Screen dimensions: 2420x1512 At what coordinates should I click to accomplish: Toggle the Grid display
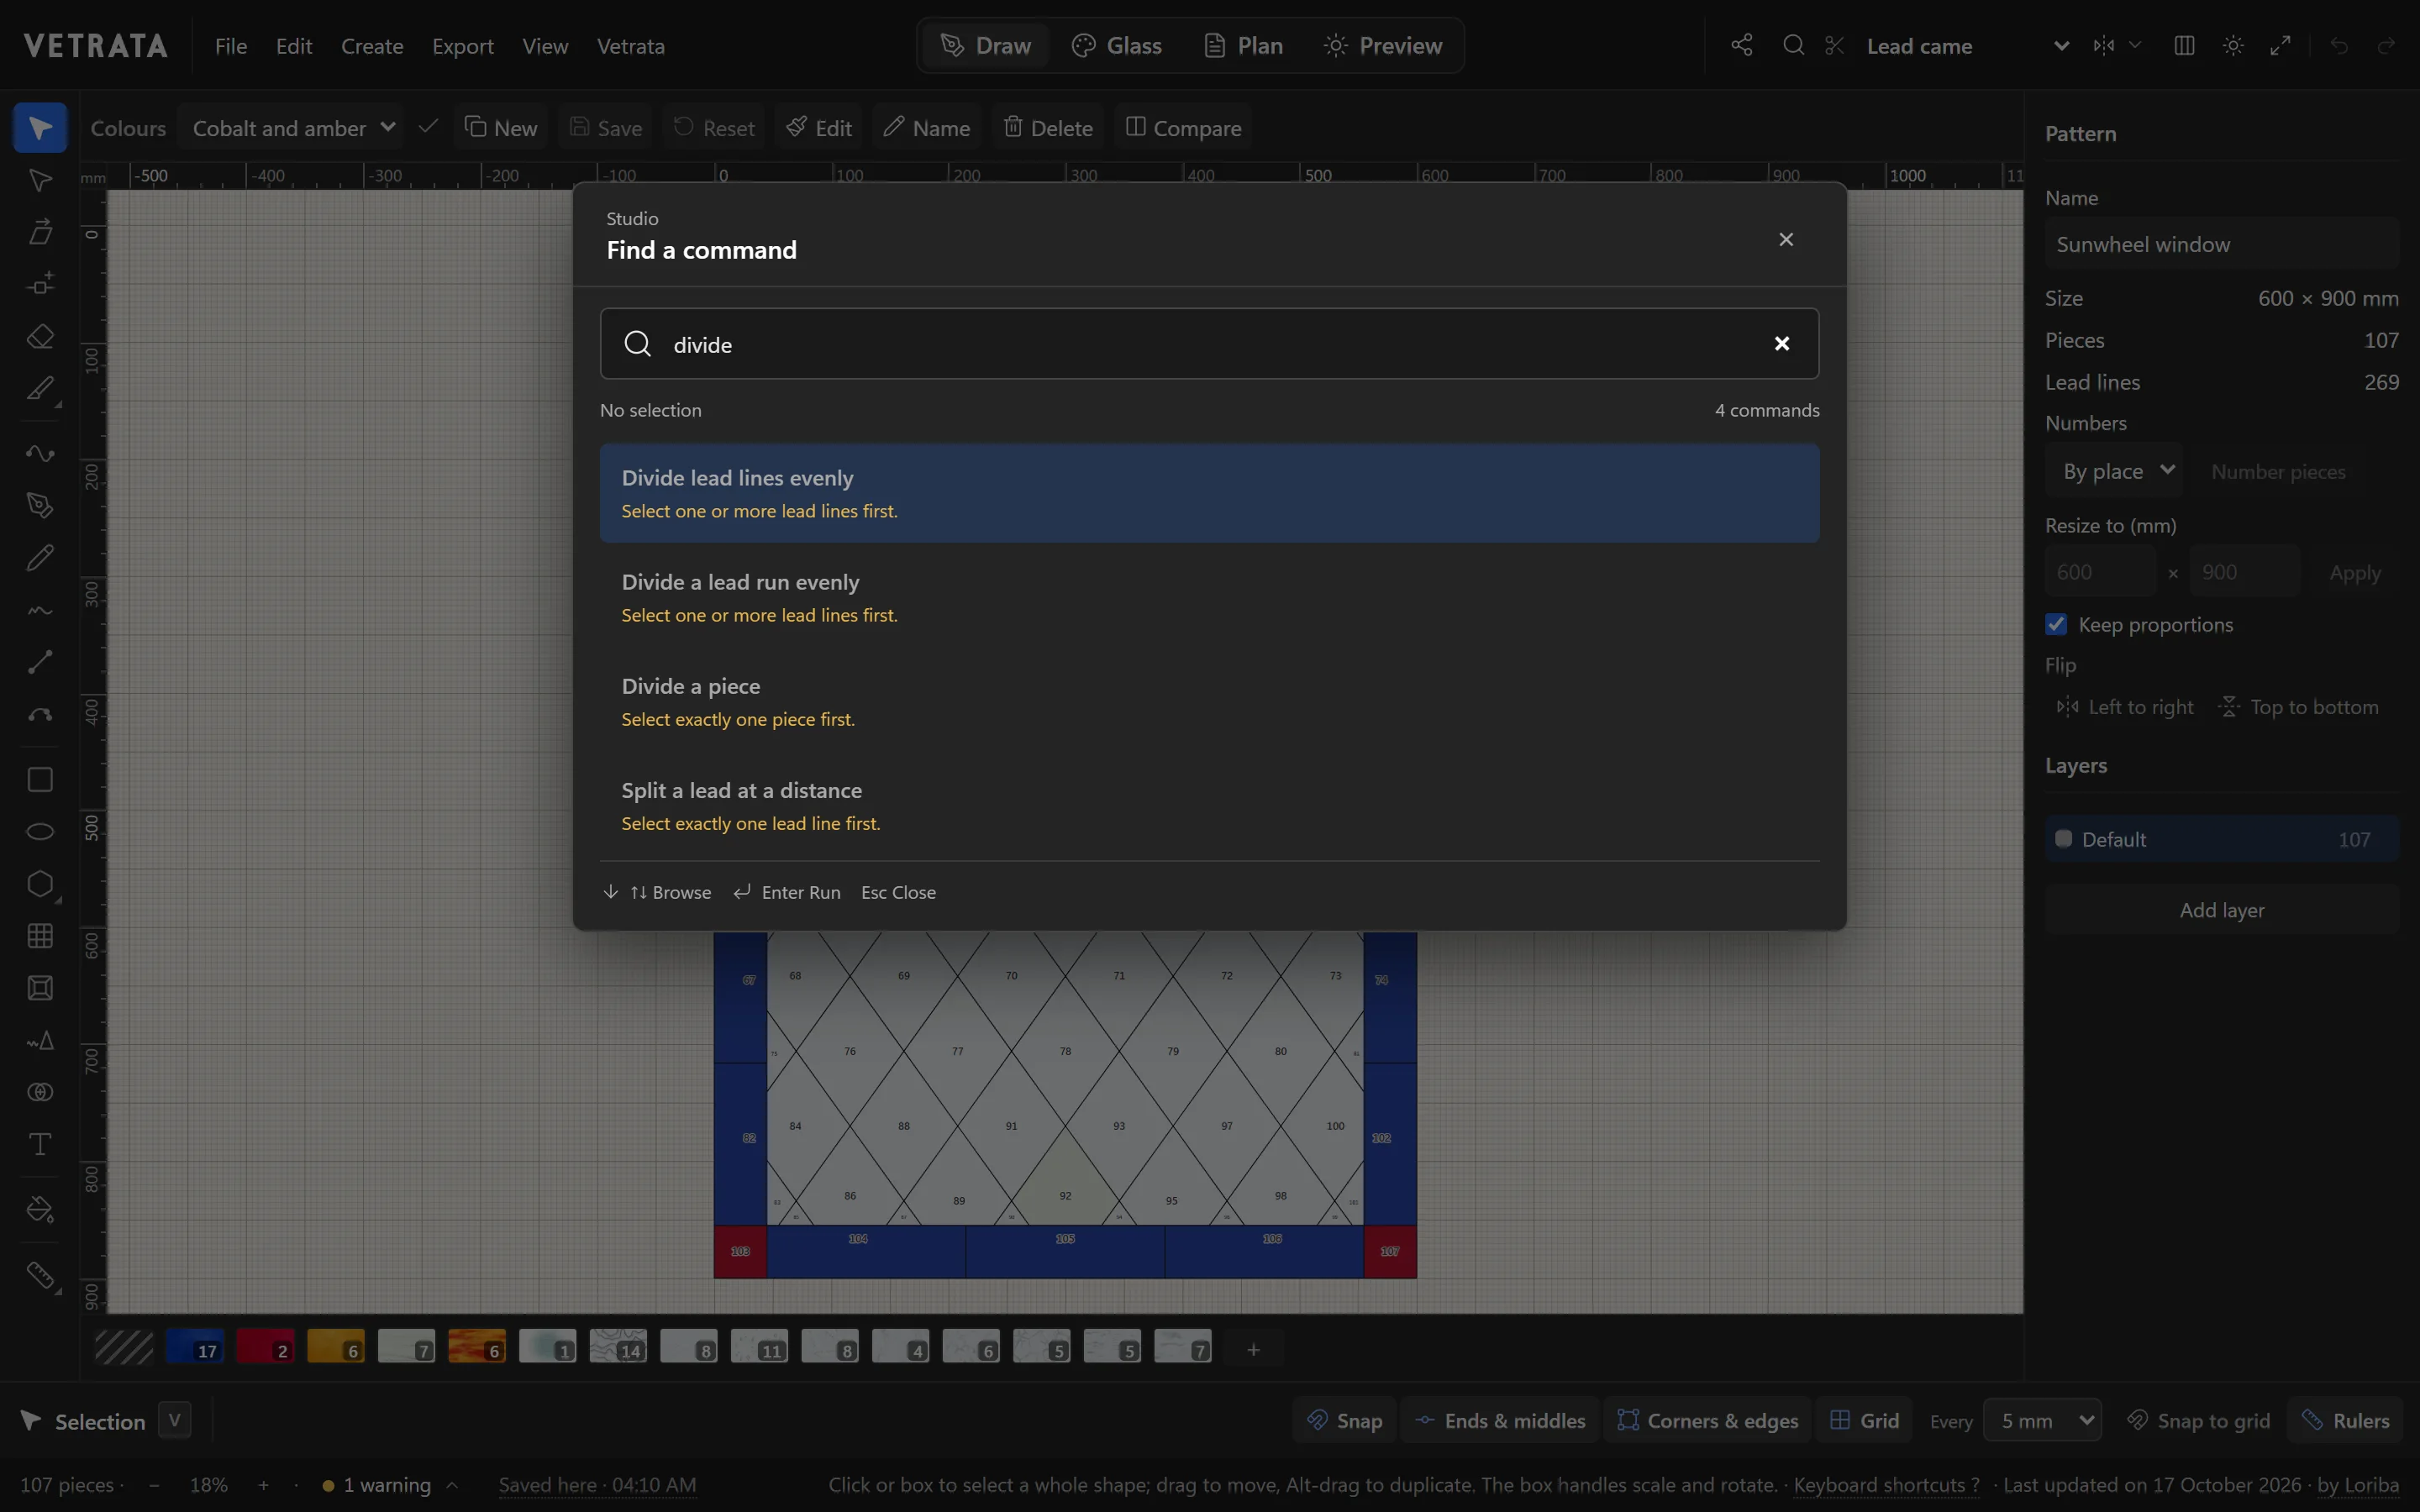pos(1864,1420)
